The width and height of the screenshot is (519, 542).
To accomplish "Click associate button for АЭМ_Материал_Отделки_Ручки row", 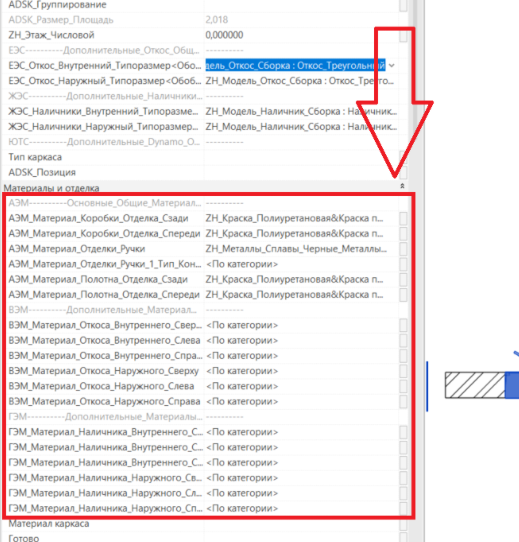I will click(x=403, y=249).
